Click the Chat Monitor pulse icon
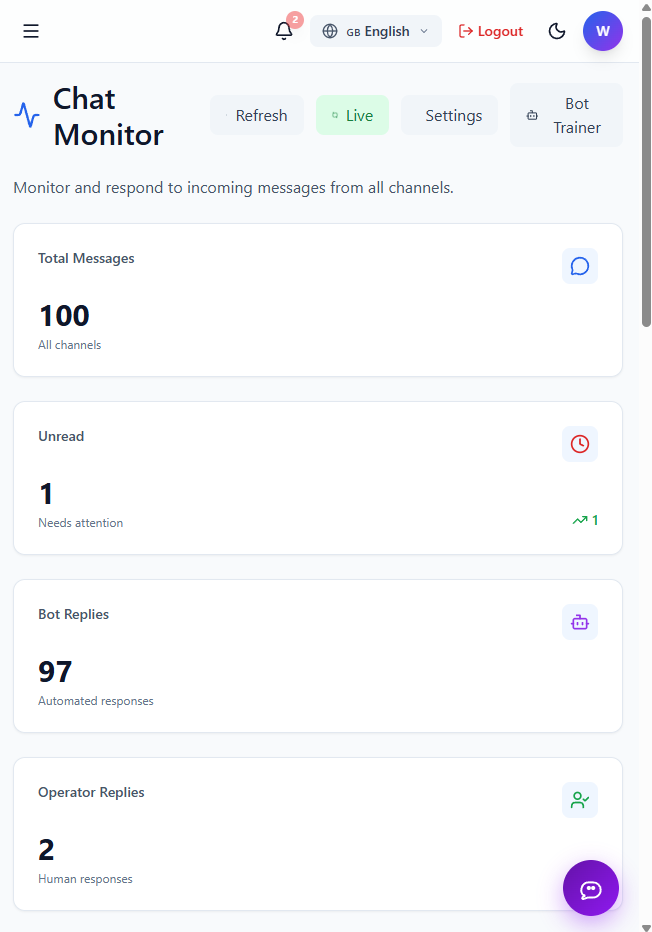Viewport: 652px width, 932px height. [27, 115]
